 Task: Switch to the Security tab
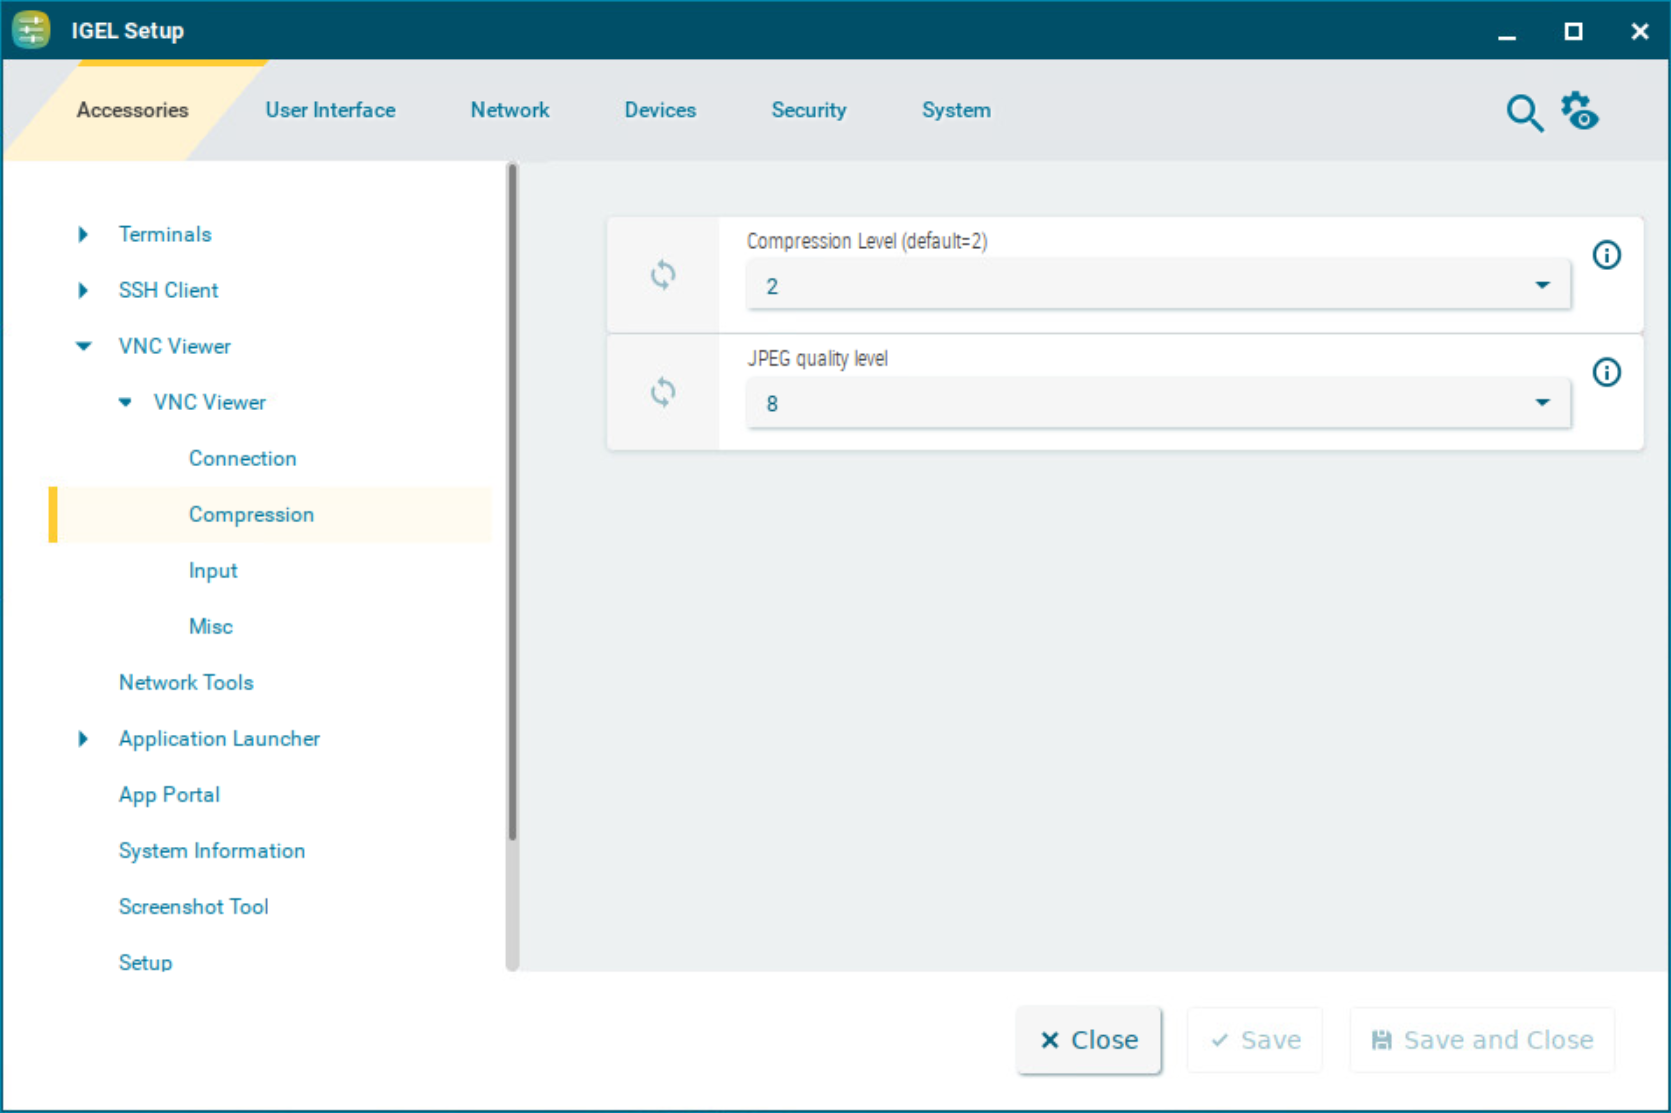click(808, 110)
